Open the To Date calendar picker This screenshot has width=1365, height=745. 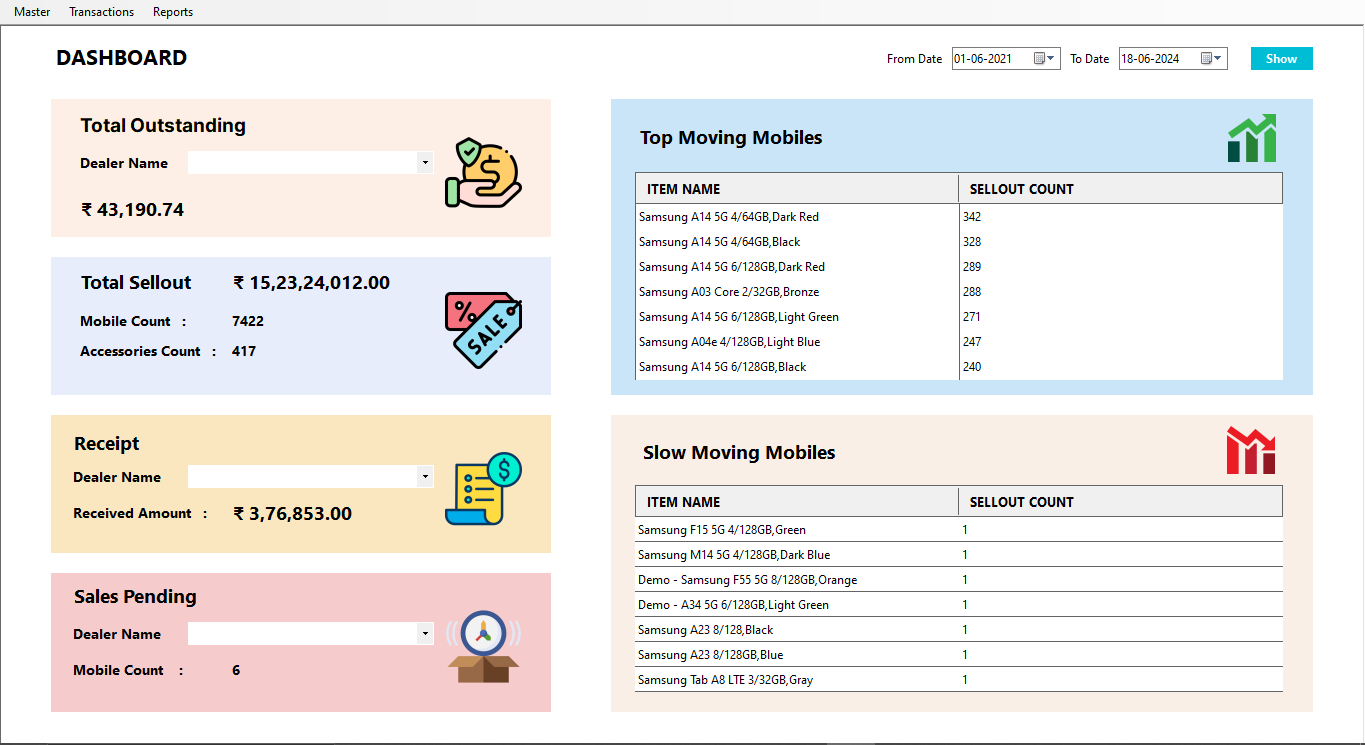pyautogui.click(x=1212, y=59)
